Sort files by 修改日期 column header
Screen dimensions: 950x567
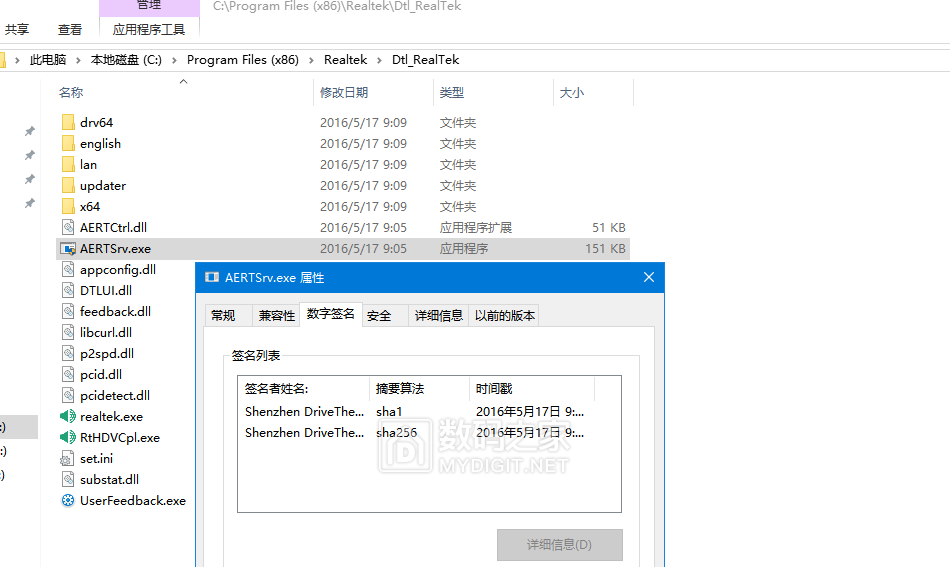pyautogui.click(x=344, y=92)
